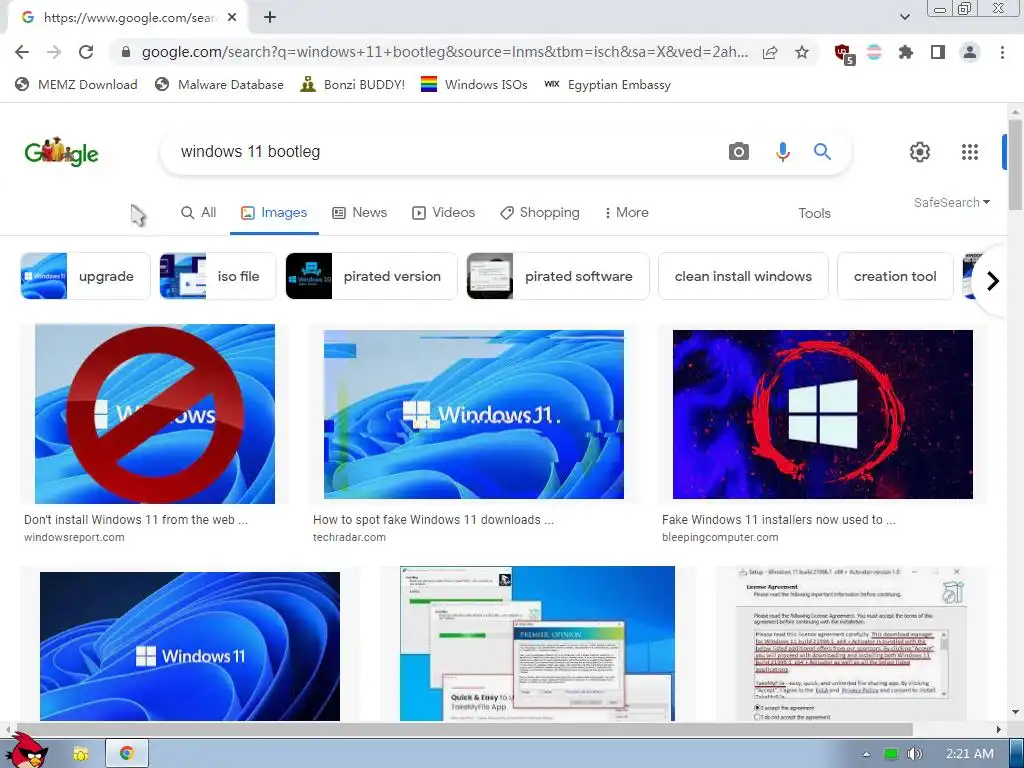Switch to the News tab

359,213
